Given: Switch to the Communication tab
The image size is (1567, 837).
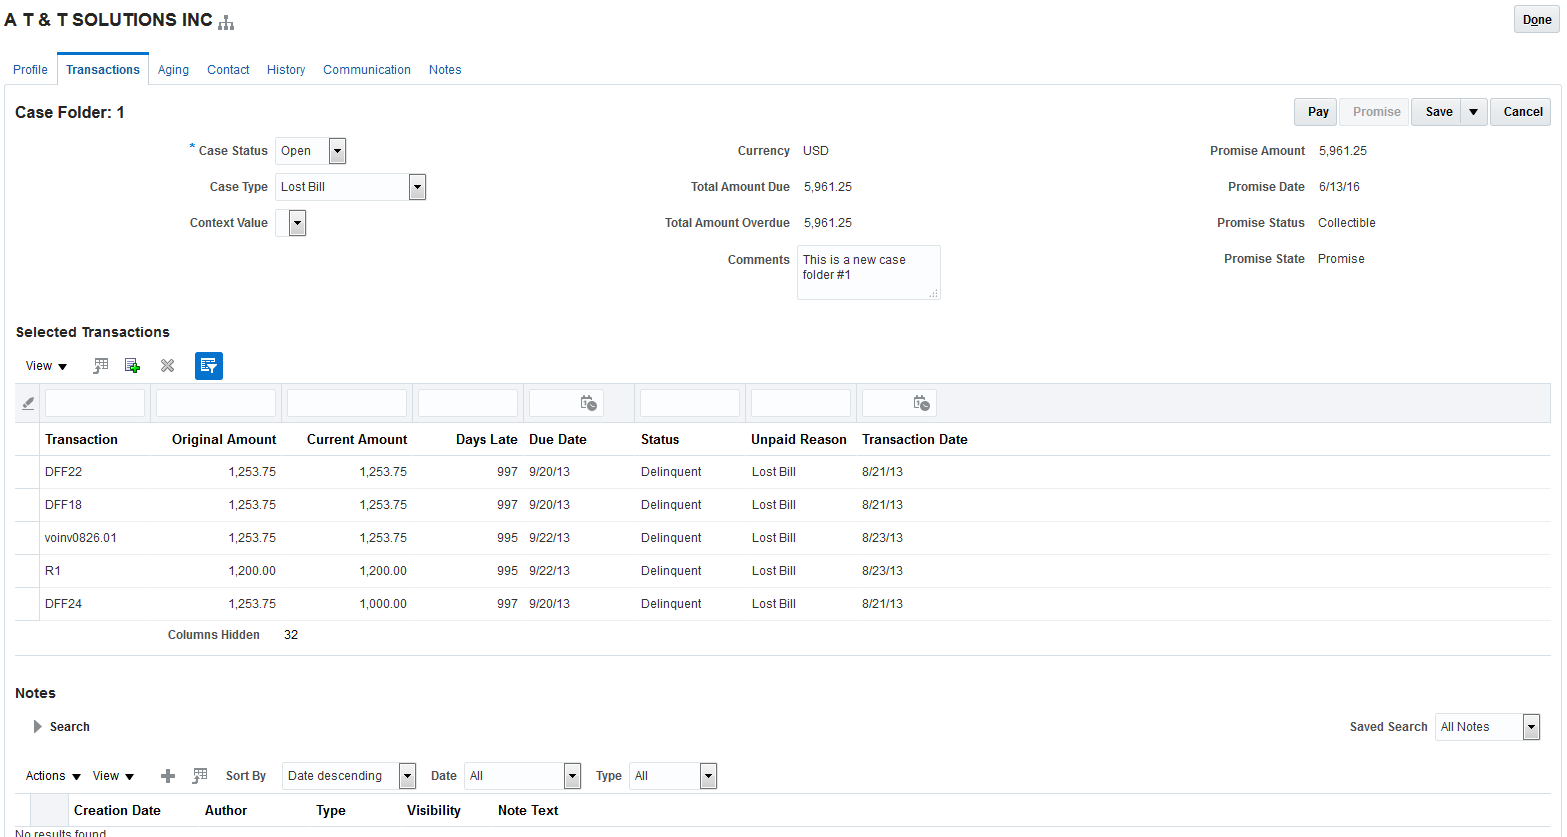Looking at the screenshot, I should coord(367,70).
